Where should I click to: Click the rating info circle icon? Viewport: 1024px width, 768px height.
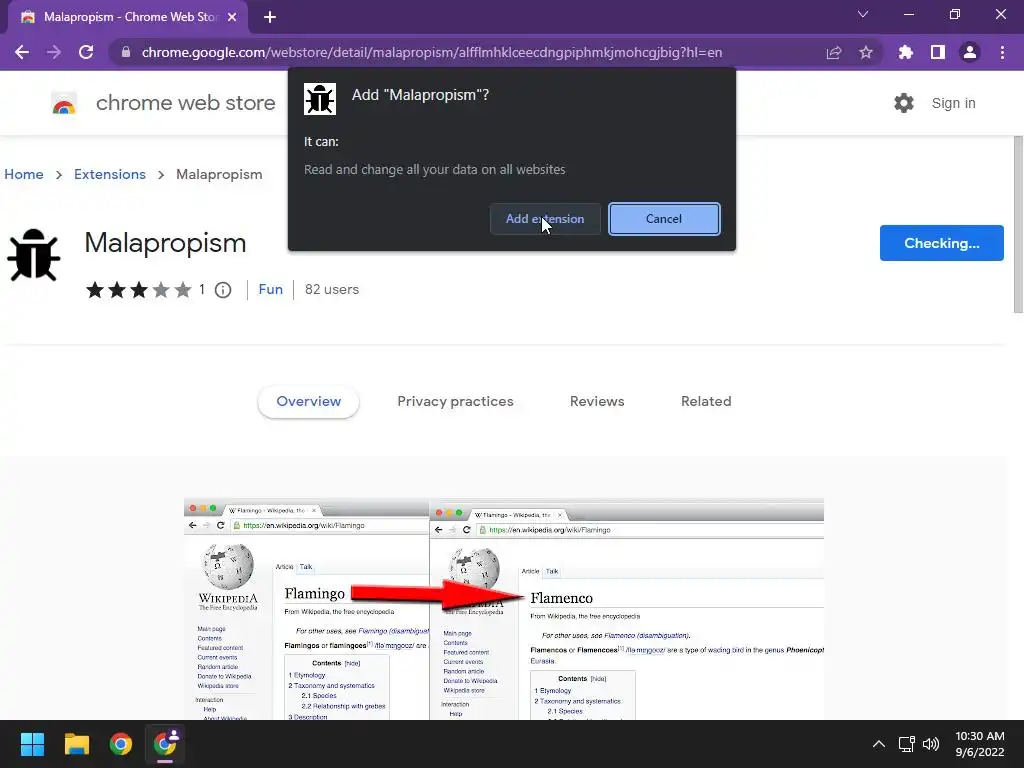pyautogui.click(x=223, y=290)
